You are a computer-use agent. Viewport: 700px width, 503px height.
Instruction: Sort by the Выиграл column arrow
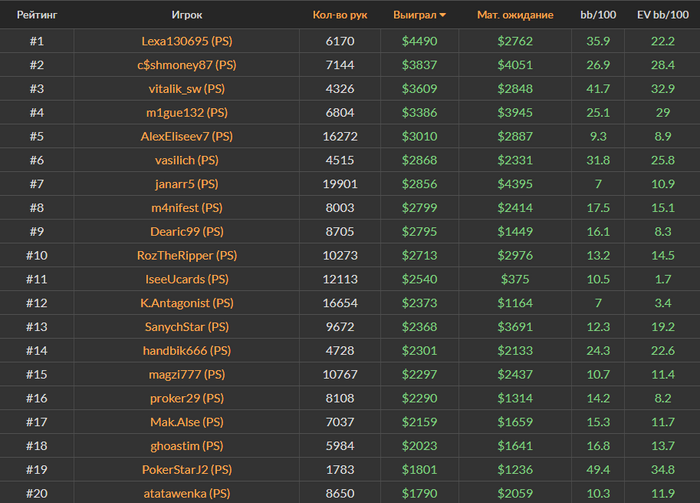click(443, 15)
